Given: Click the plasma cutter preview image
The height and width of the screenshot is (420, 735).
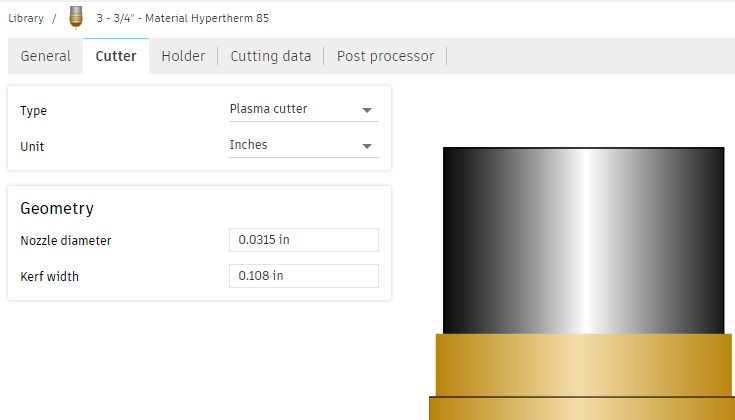Looking at the screenshot, I should point(583,283).
